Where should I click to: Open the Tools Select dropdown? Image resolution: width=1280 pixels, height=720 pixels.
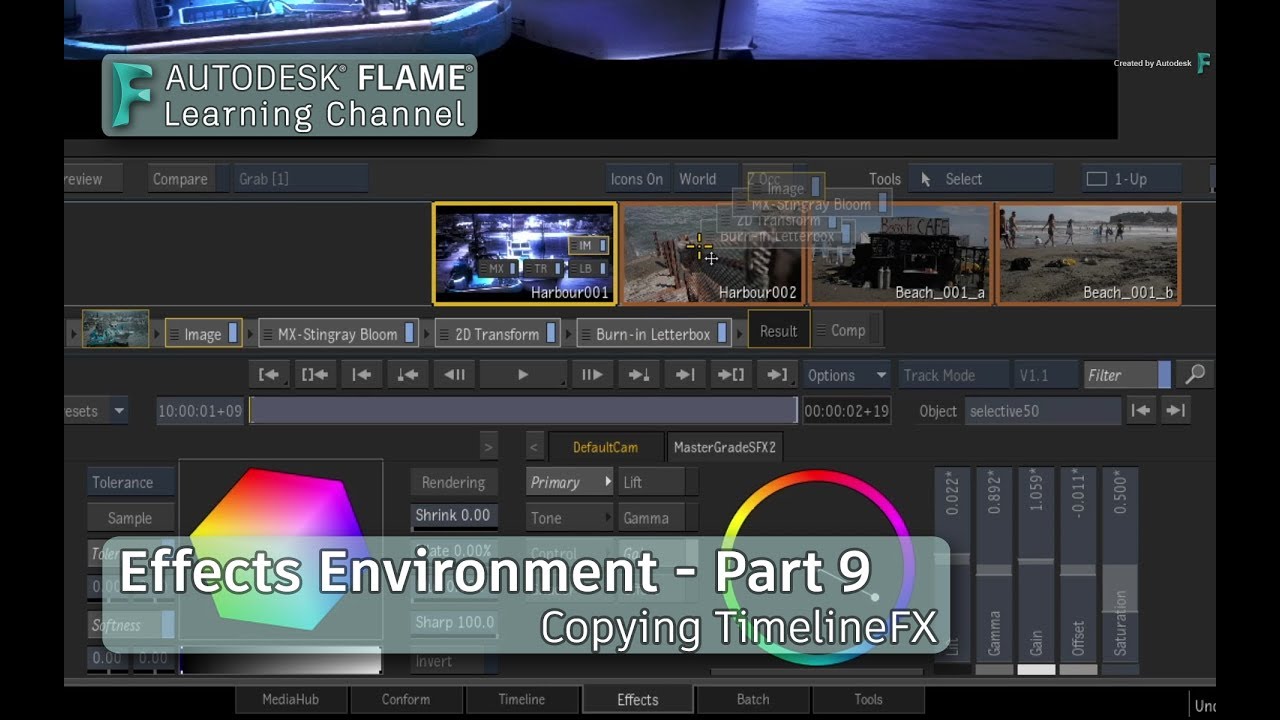click(x=980, y=179)
